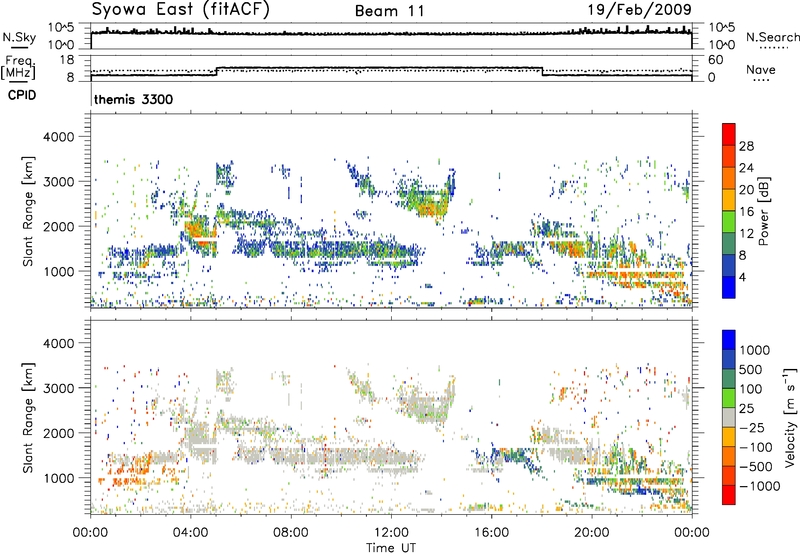The height and width of the screenshot is (554, 800).
Task: Click the '4000' tick on the power panel
Action: 59,137
